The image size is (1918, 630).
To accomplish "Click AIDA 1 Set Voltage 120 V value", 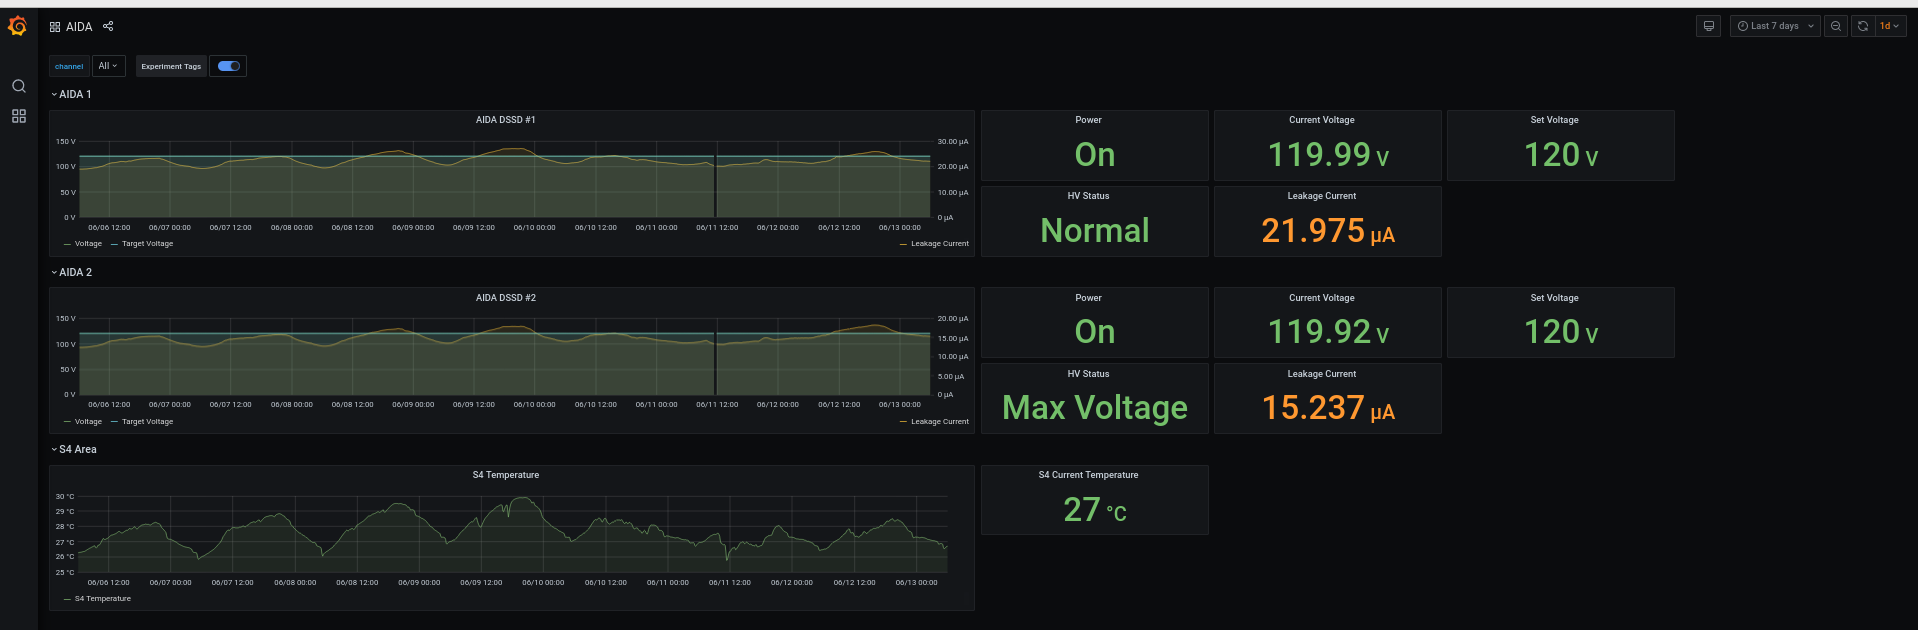I will (1560, 155).
